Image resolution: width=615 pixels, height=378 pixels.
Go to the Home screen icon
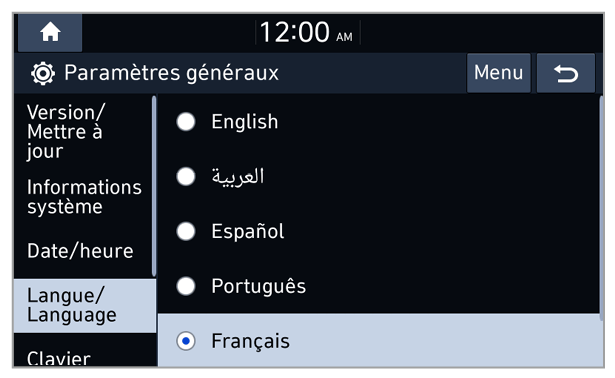[x=50, y=32]
